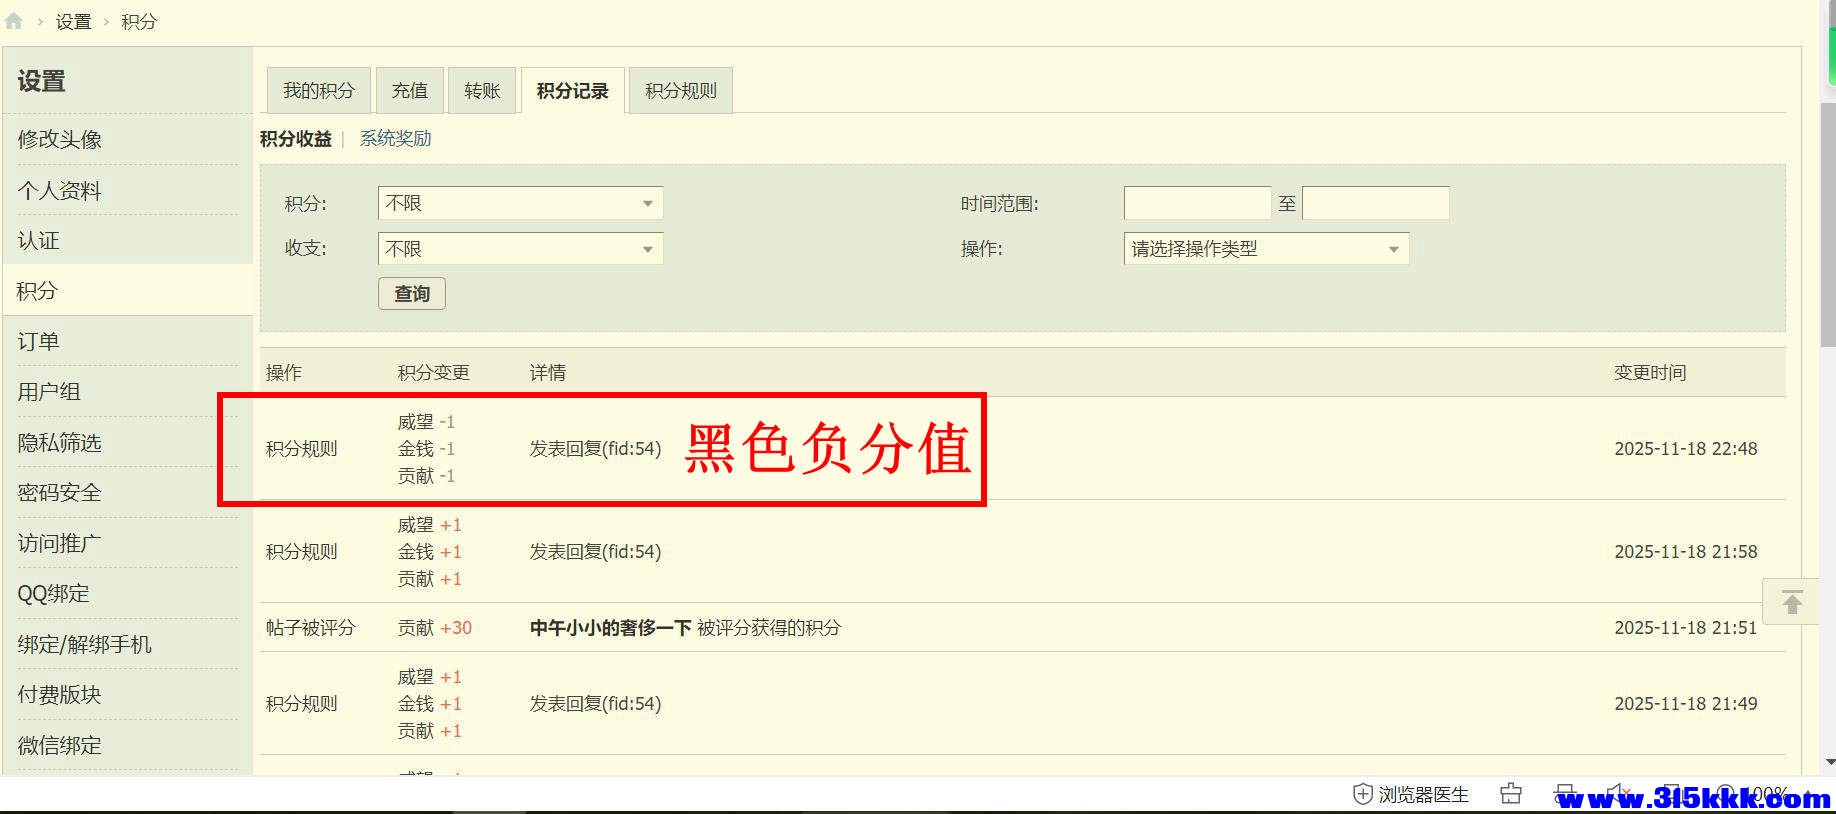This screenshot has height=814, width=1836.
Task: Switch to the 充值 tab
Action: tap(410, 91)
